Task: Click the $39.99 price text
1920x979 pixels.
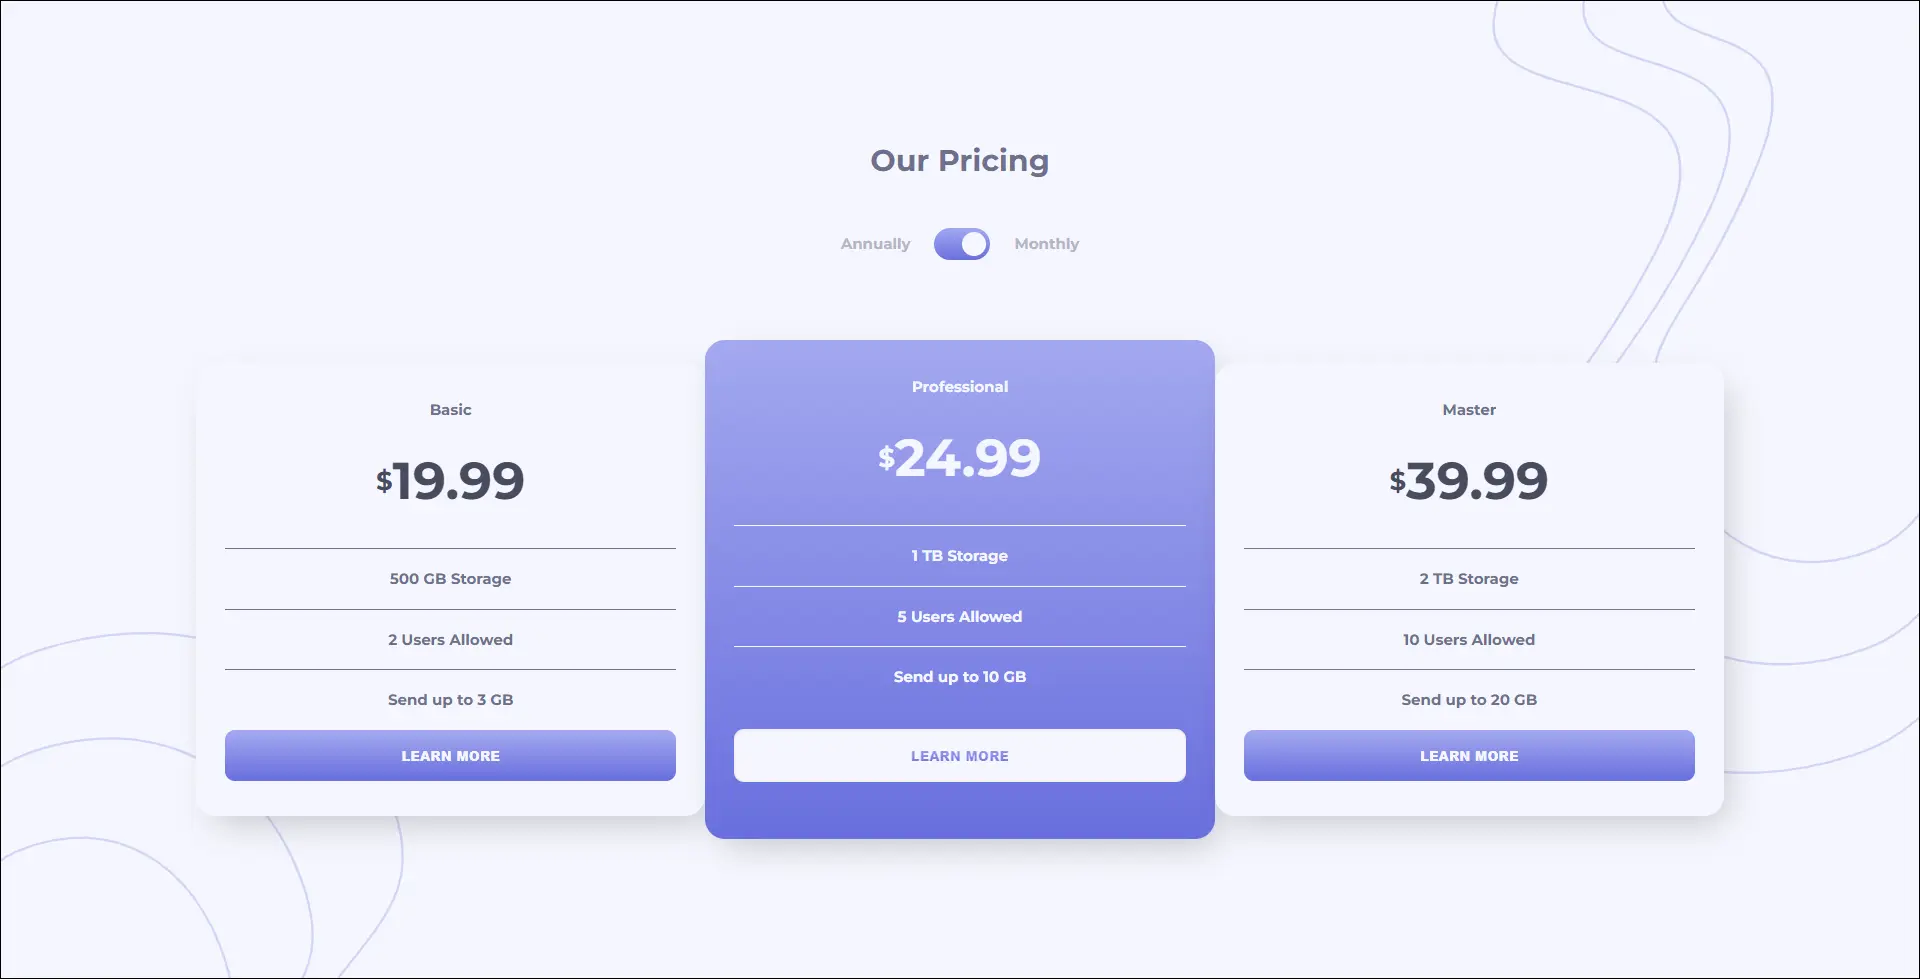Action: [1468, 481]
